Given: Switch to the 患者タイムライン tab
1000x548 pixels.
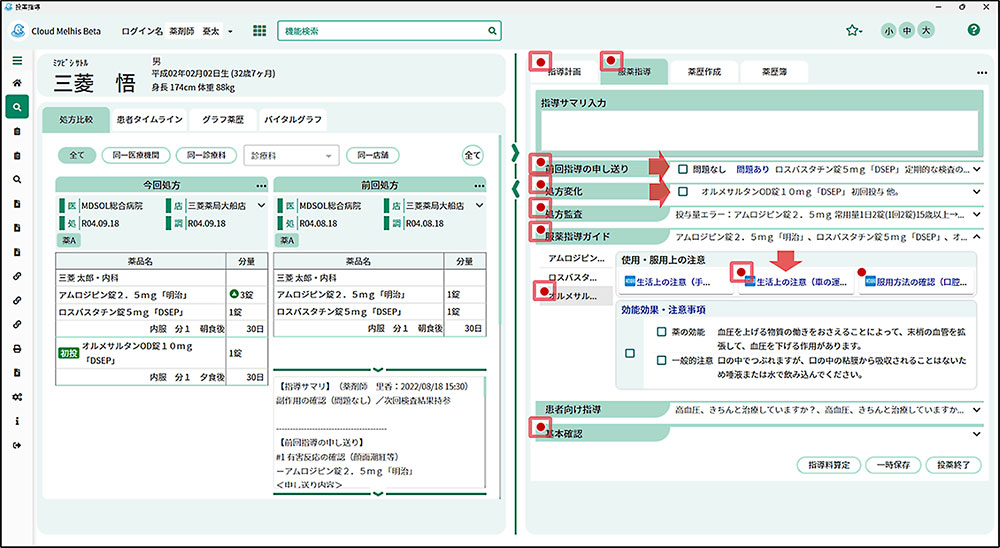Looking at the screenshot, I should (x=149, y=119).
